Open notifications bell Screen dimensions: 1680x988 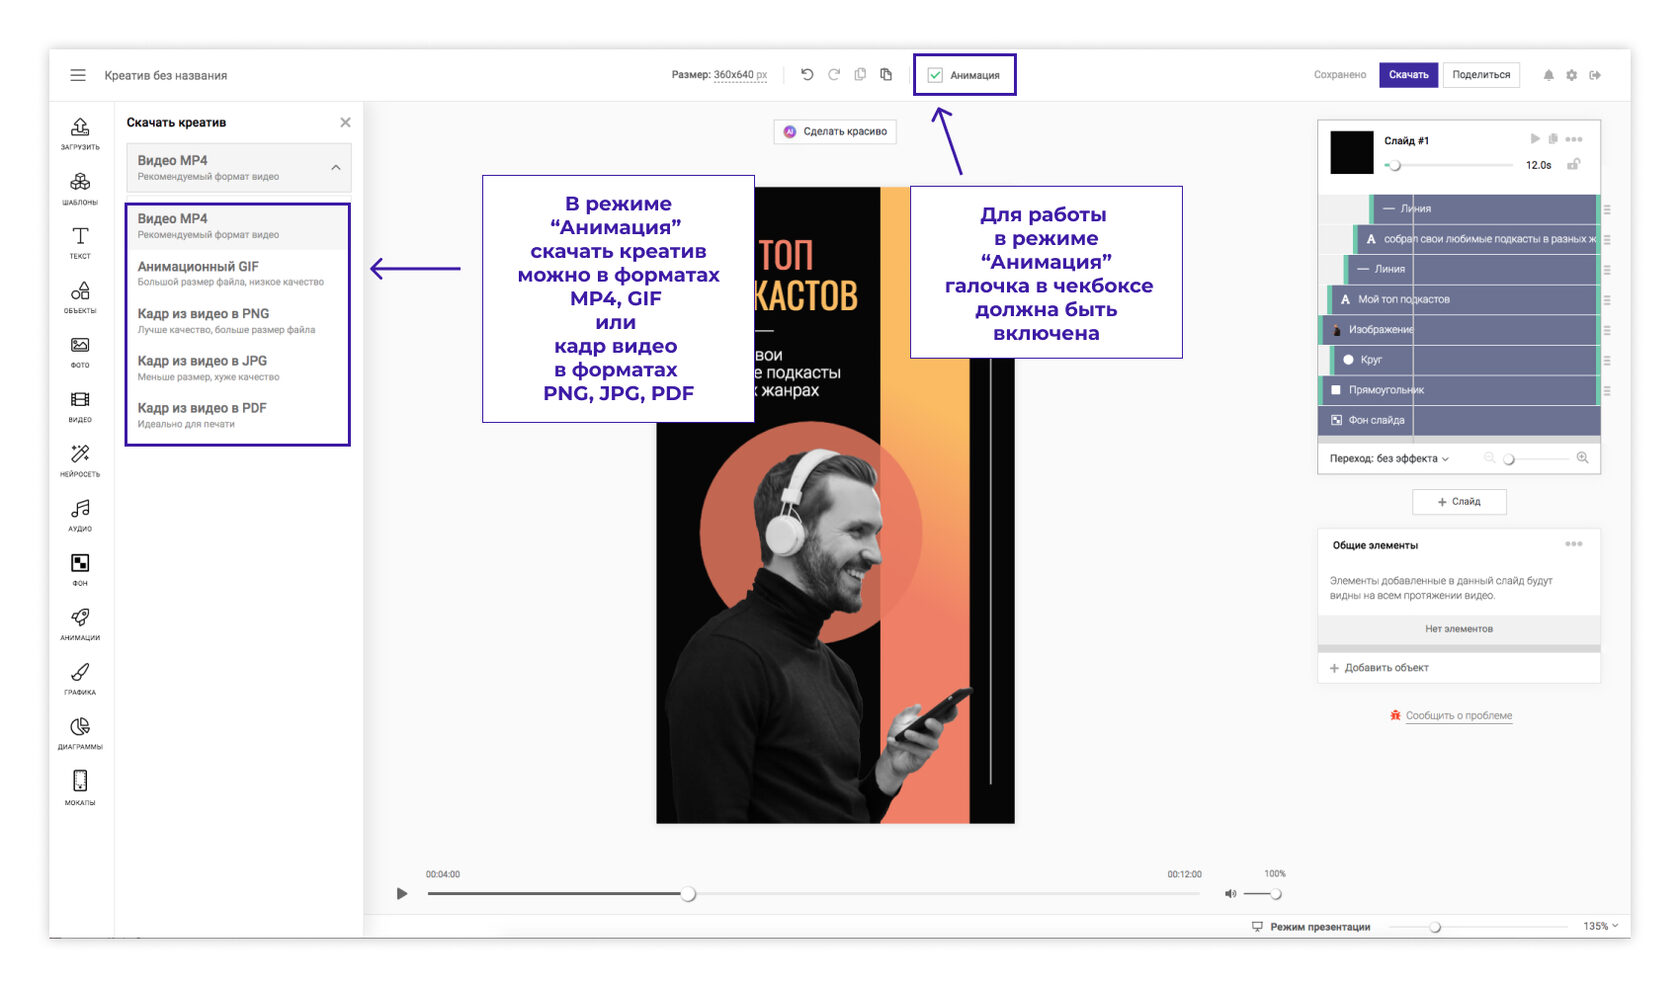pos(1548,75)
